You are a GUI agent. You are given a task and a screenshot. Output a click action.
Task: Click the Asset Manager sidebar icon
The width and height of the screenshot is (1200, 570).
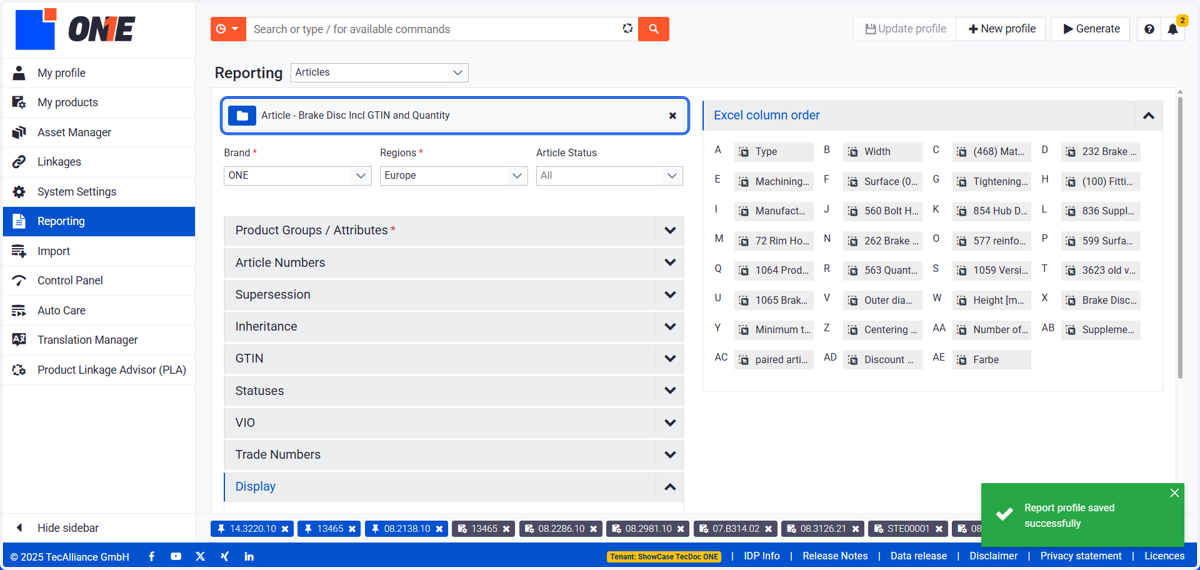(19, 132)
